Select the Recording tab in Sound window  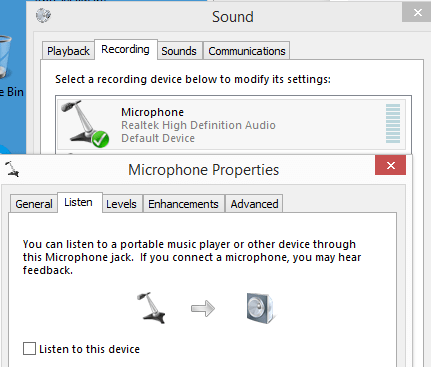[x=125, y=49]
